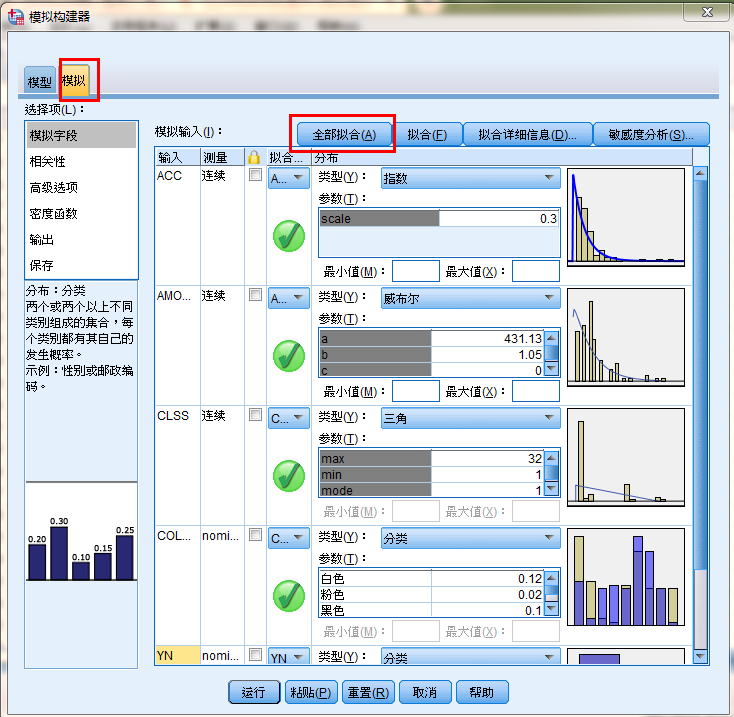Select 密度函数 in the options list
The height and width of the screenshot is (717, 734).
tap(81, 214)
